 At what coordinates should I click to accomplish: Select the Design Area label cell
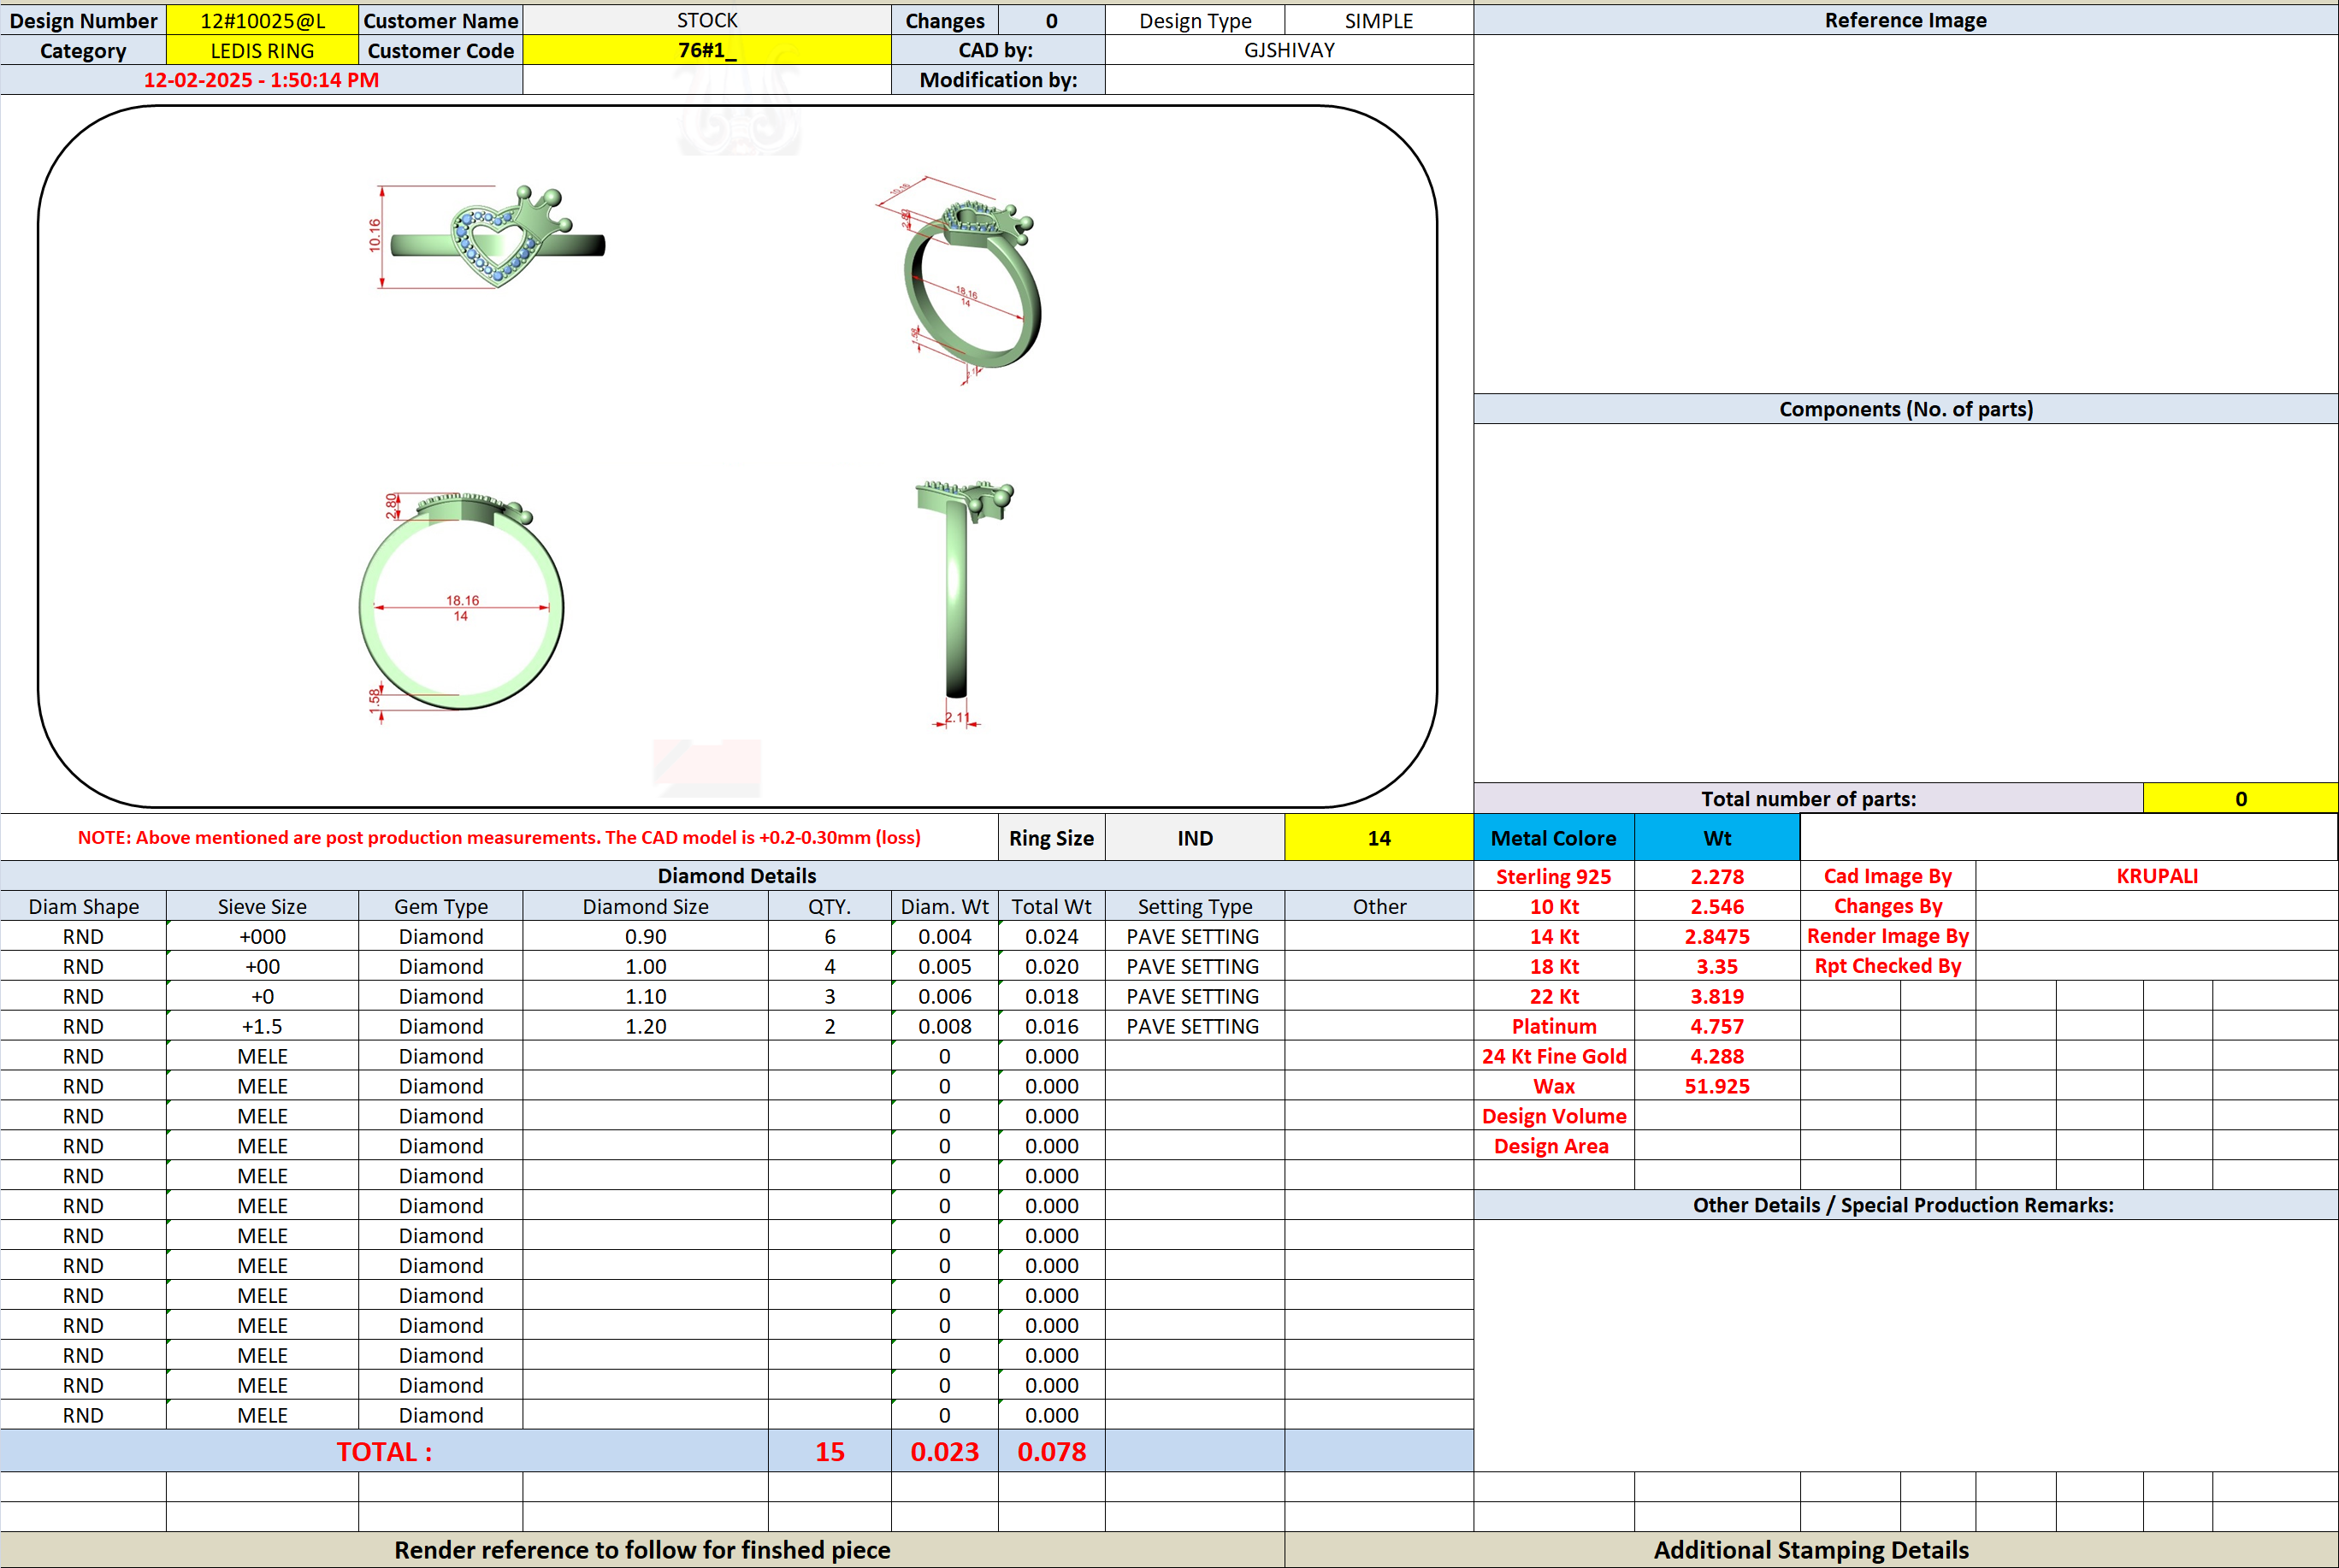pos(1553,1146)
